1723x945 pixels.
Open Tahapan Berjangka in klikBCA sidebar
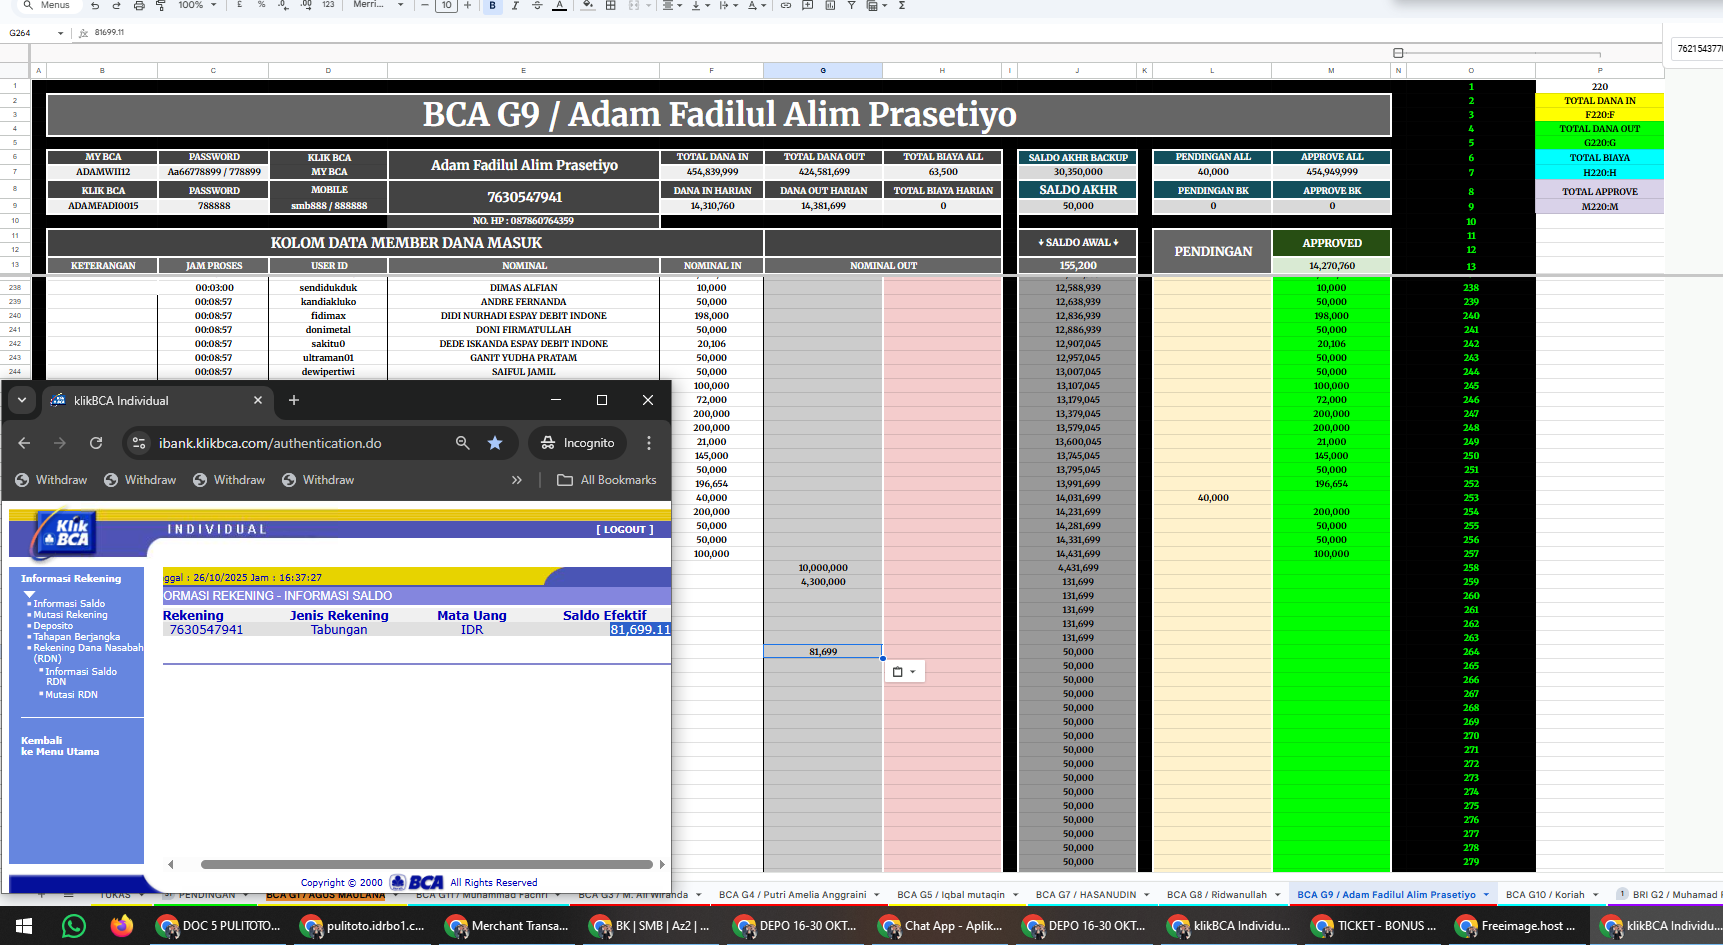76,636
